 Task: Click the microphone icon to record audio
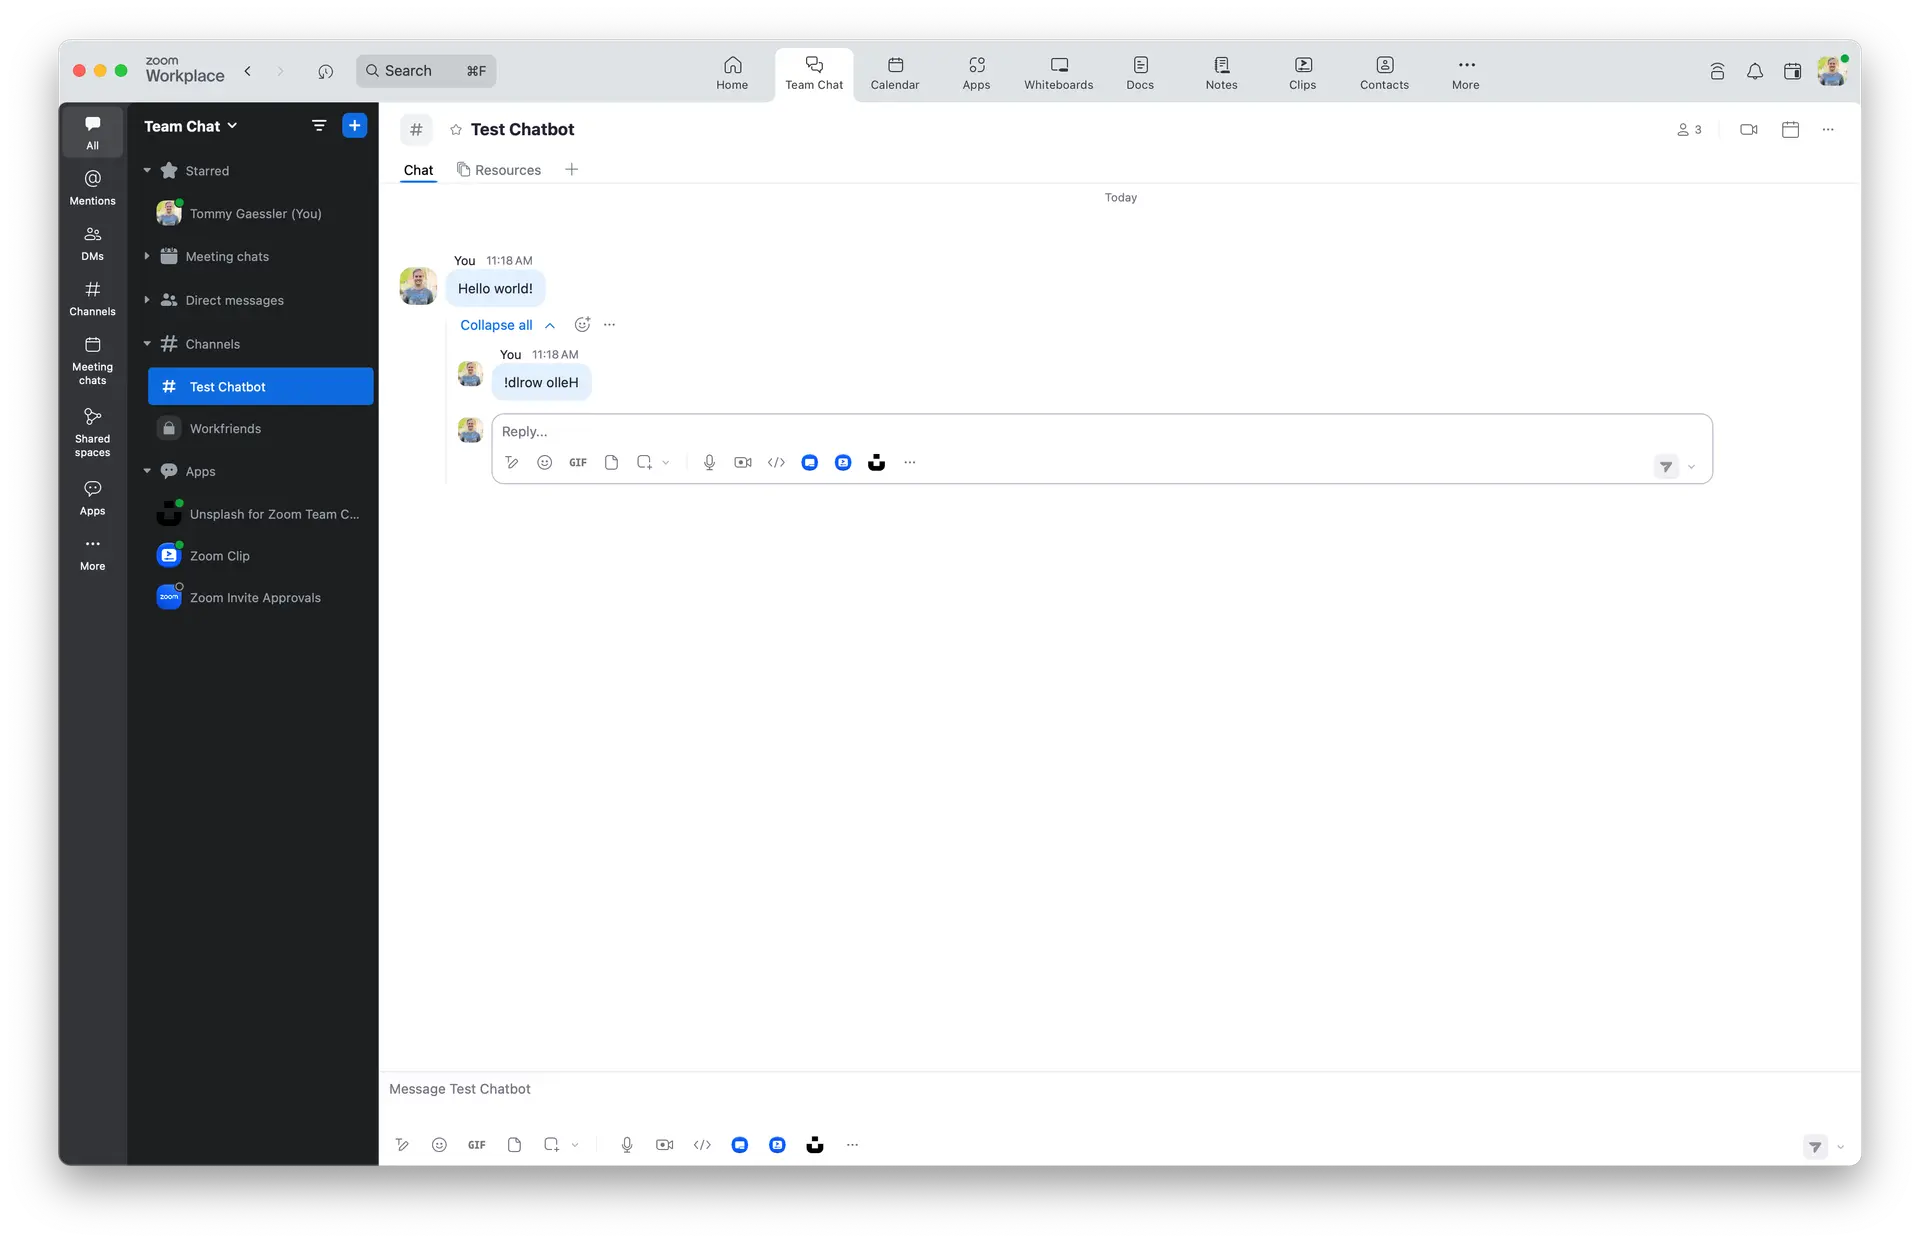(x=627, y=1144)
